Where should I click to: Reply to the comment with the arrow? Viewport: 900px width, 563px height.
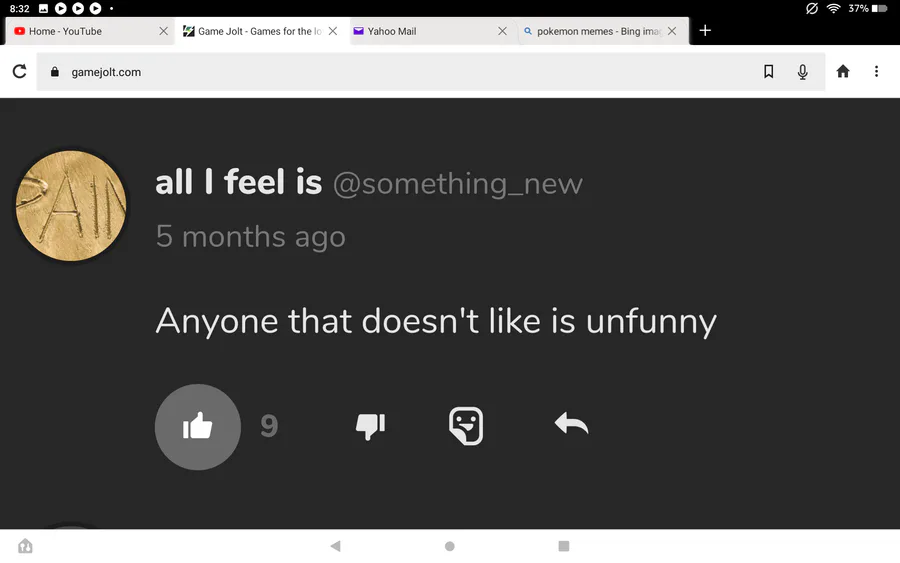571,424
